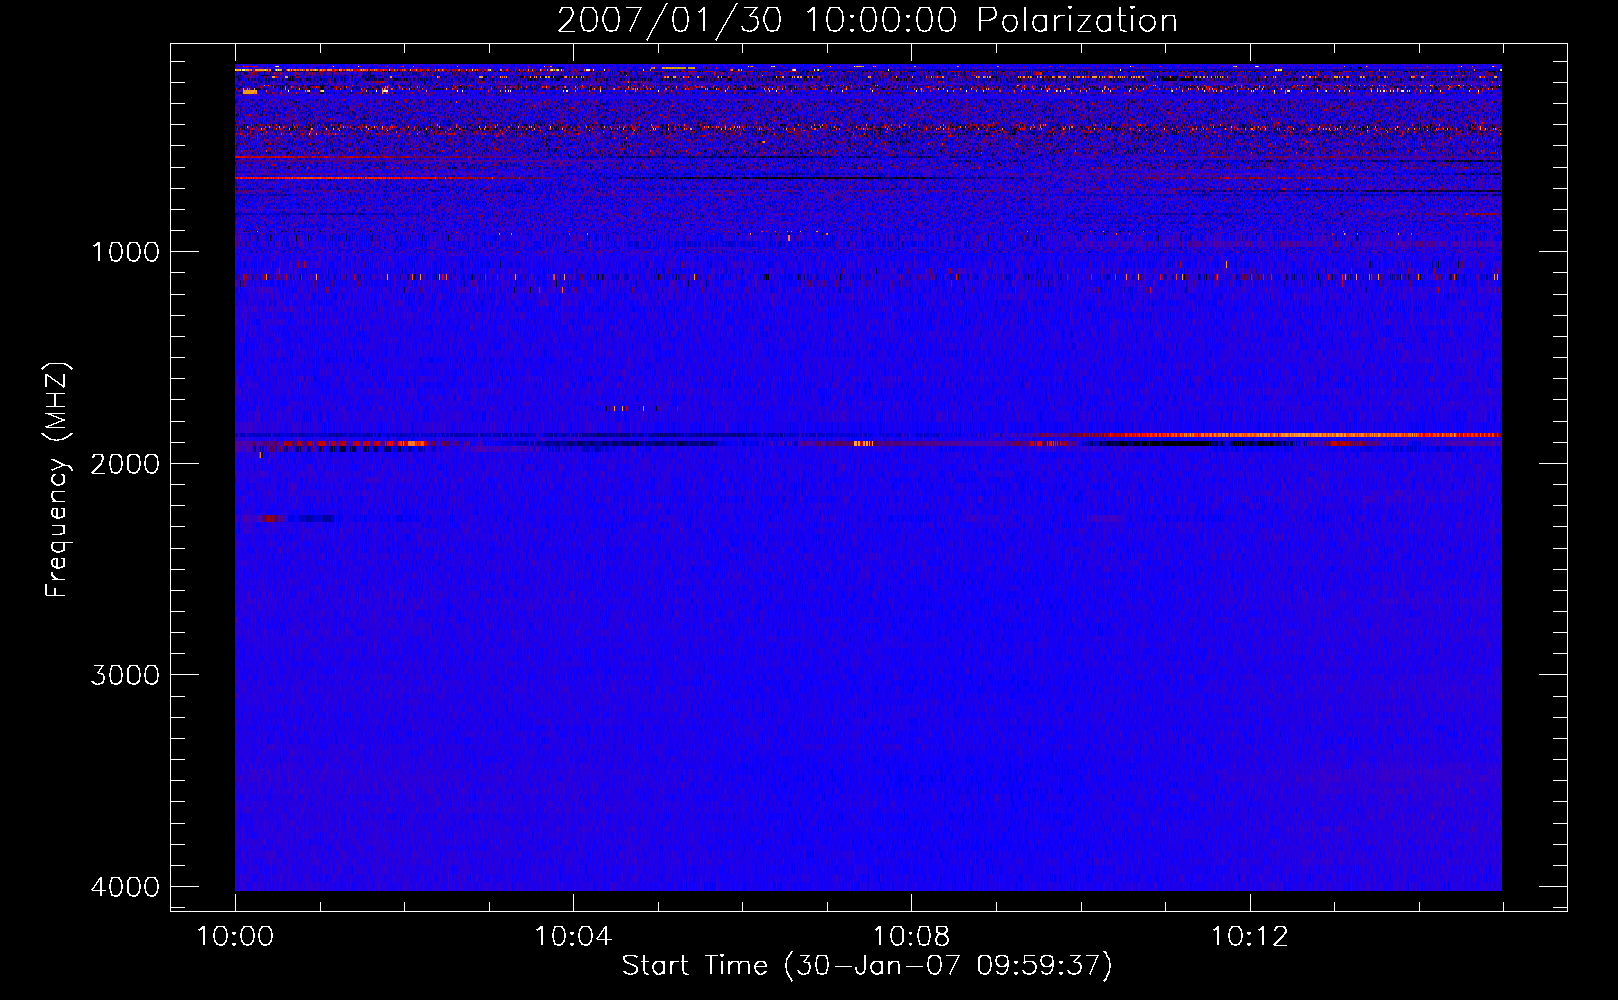Click the 1000 frequency tick label
1618x1000 pixels.
pyautogui.click(x=125, y=251)
